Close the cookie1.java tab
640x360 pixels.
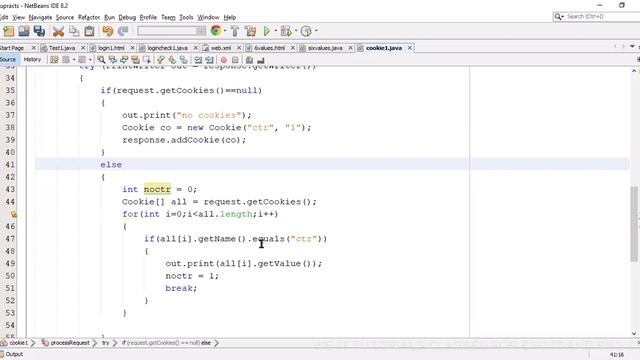[409, 48]
